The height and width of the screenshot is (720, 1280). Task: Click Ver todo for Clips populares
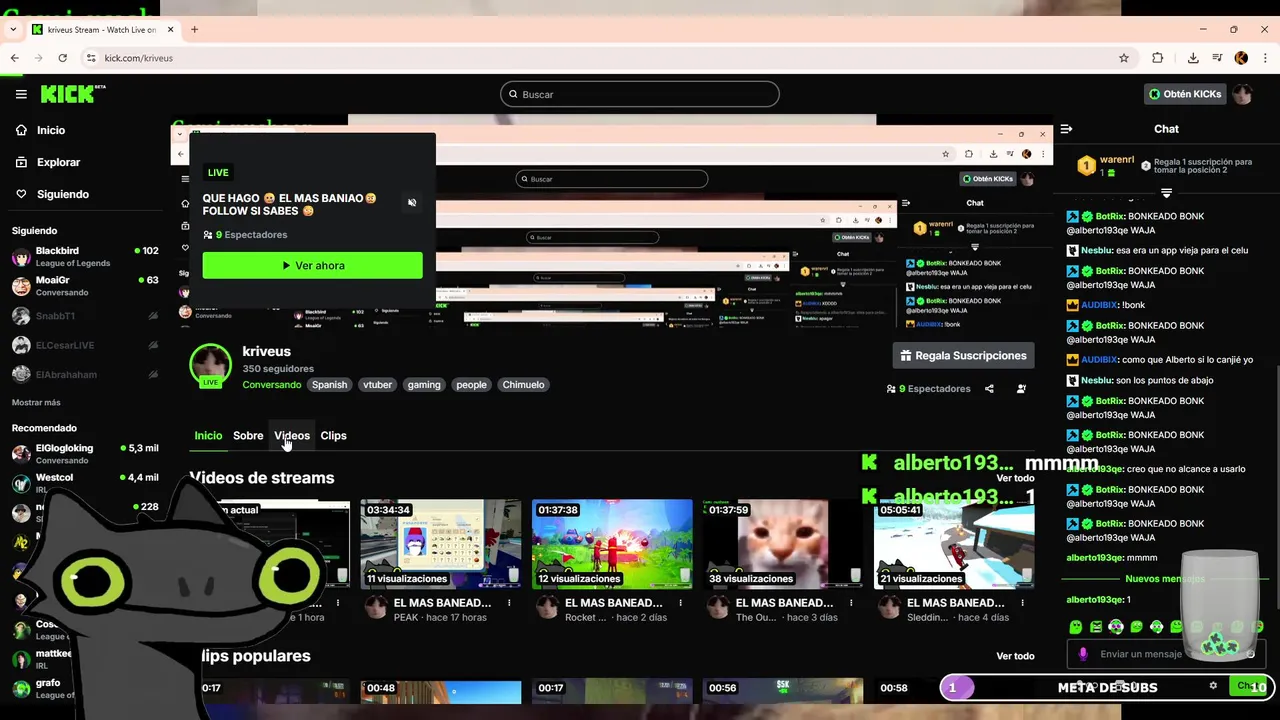click(1015, 656)
